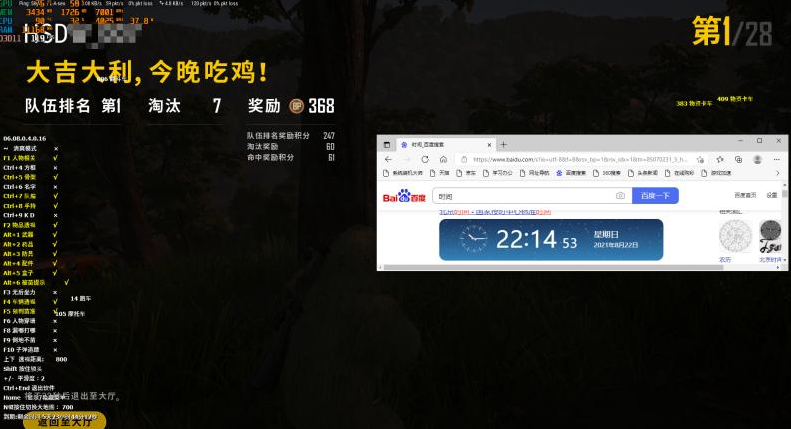Click the browser address bar URL
Image resolution: width=791 pixels, height=429 pixels.
[x=580, y=159]
